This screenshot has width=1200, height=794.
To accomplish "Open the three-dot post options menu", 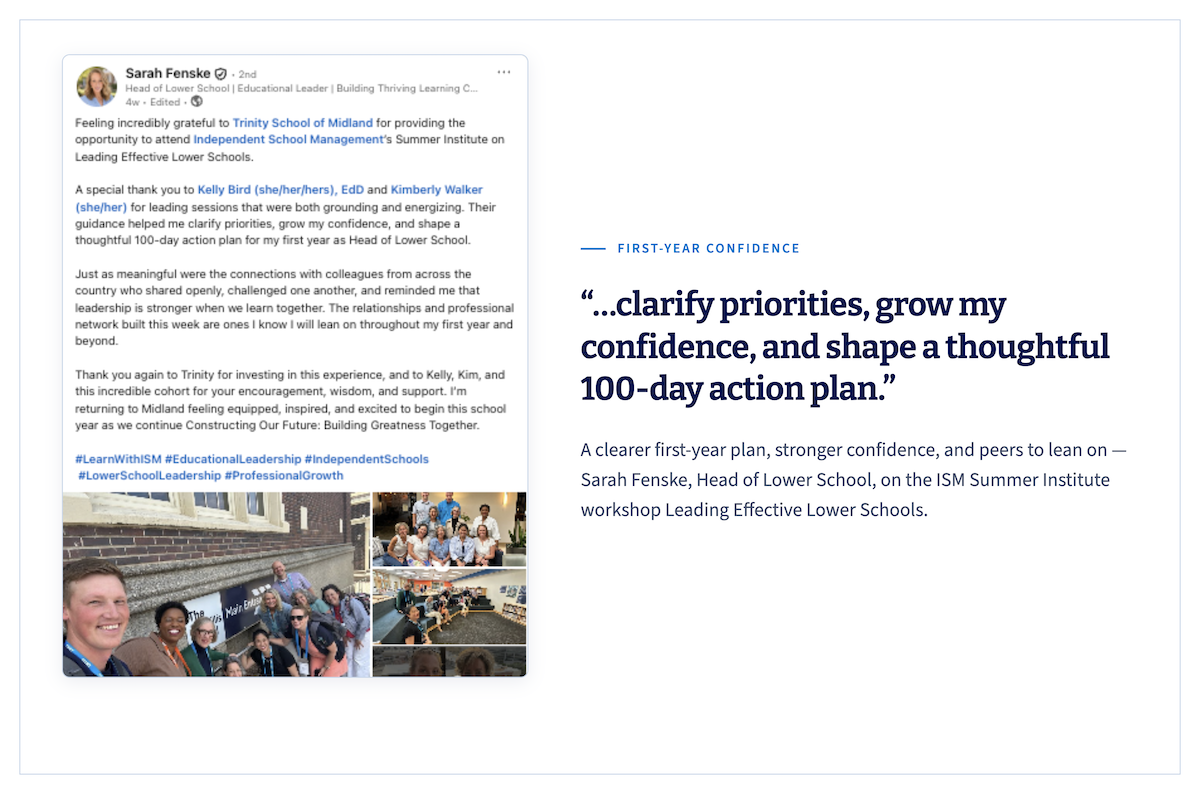I will (504, 72).
